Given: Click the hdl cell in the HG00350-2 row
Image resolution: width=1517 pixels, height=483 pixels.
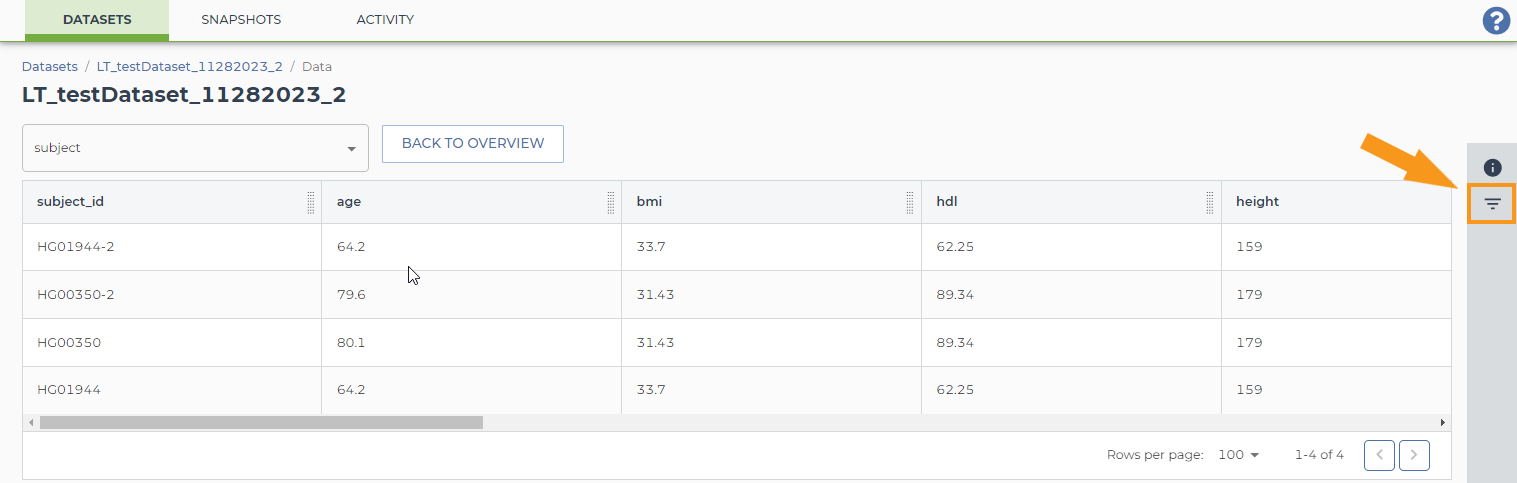Looking at the screenshot, I should tap(1071, 295).
